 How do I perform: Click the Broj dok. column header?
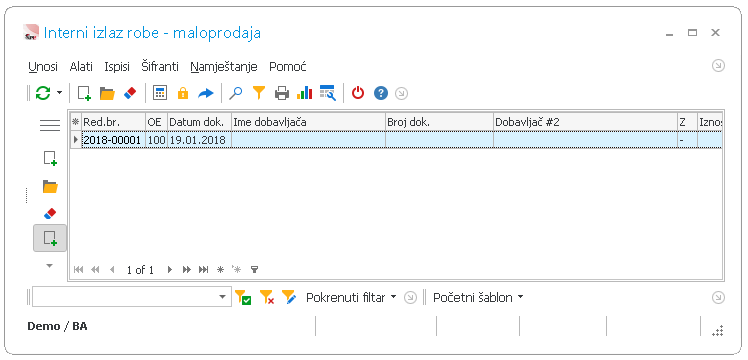tap(439, 123)
